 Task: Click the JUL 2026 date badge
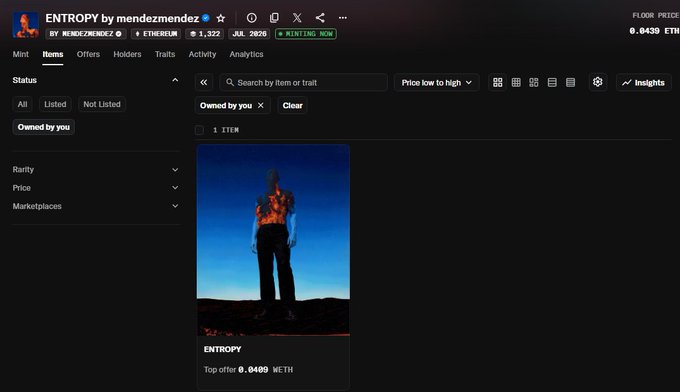pyautogui.click(x=249, y=34)
